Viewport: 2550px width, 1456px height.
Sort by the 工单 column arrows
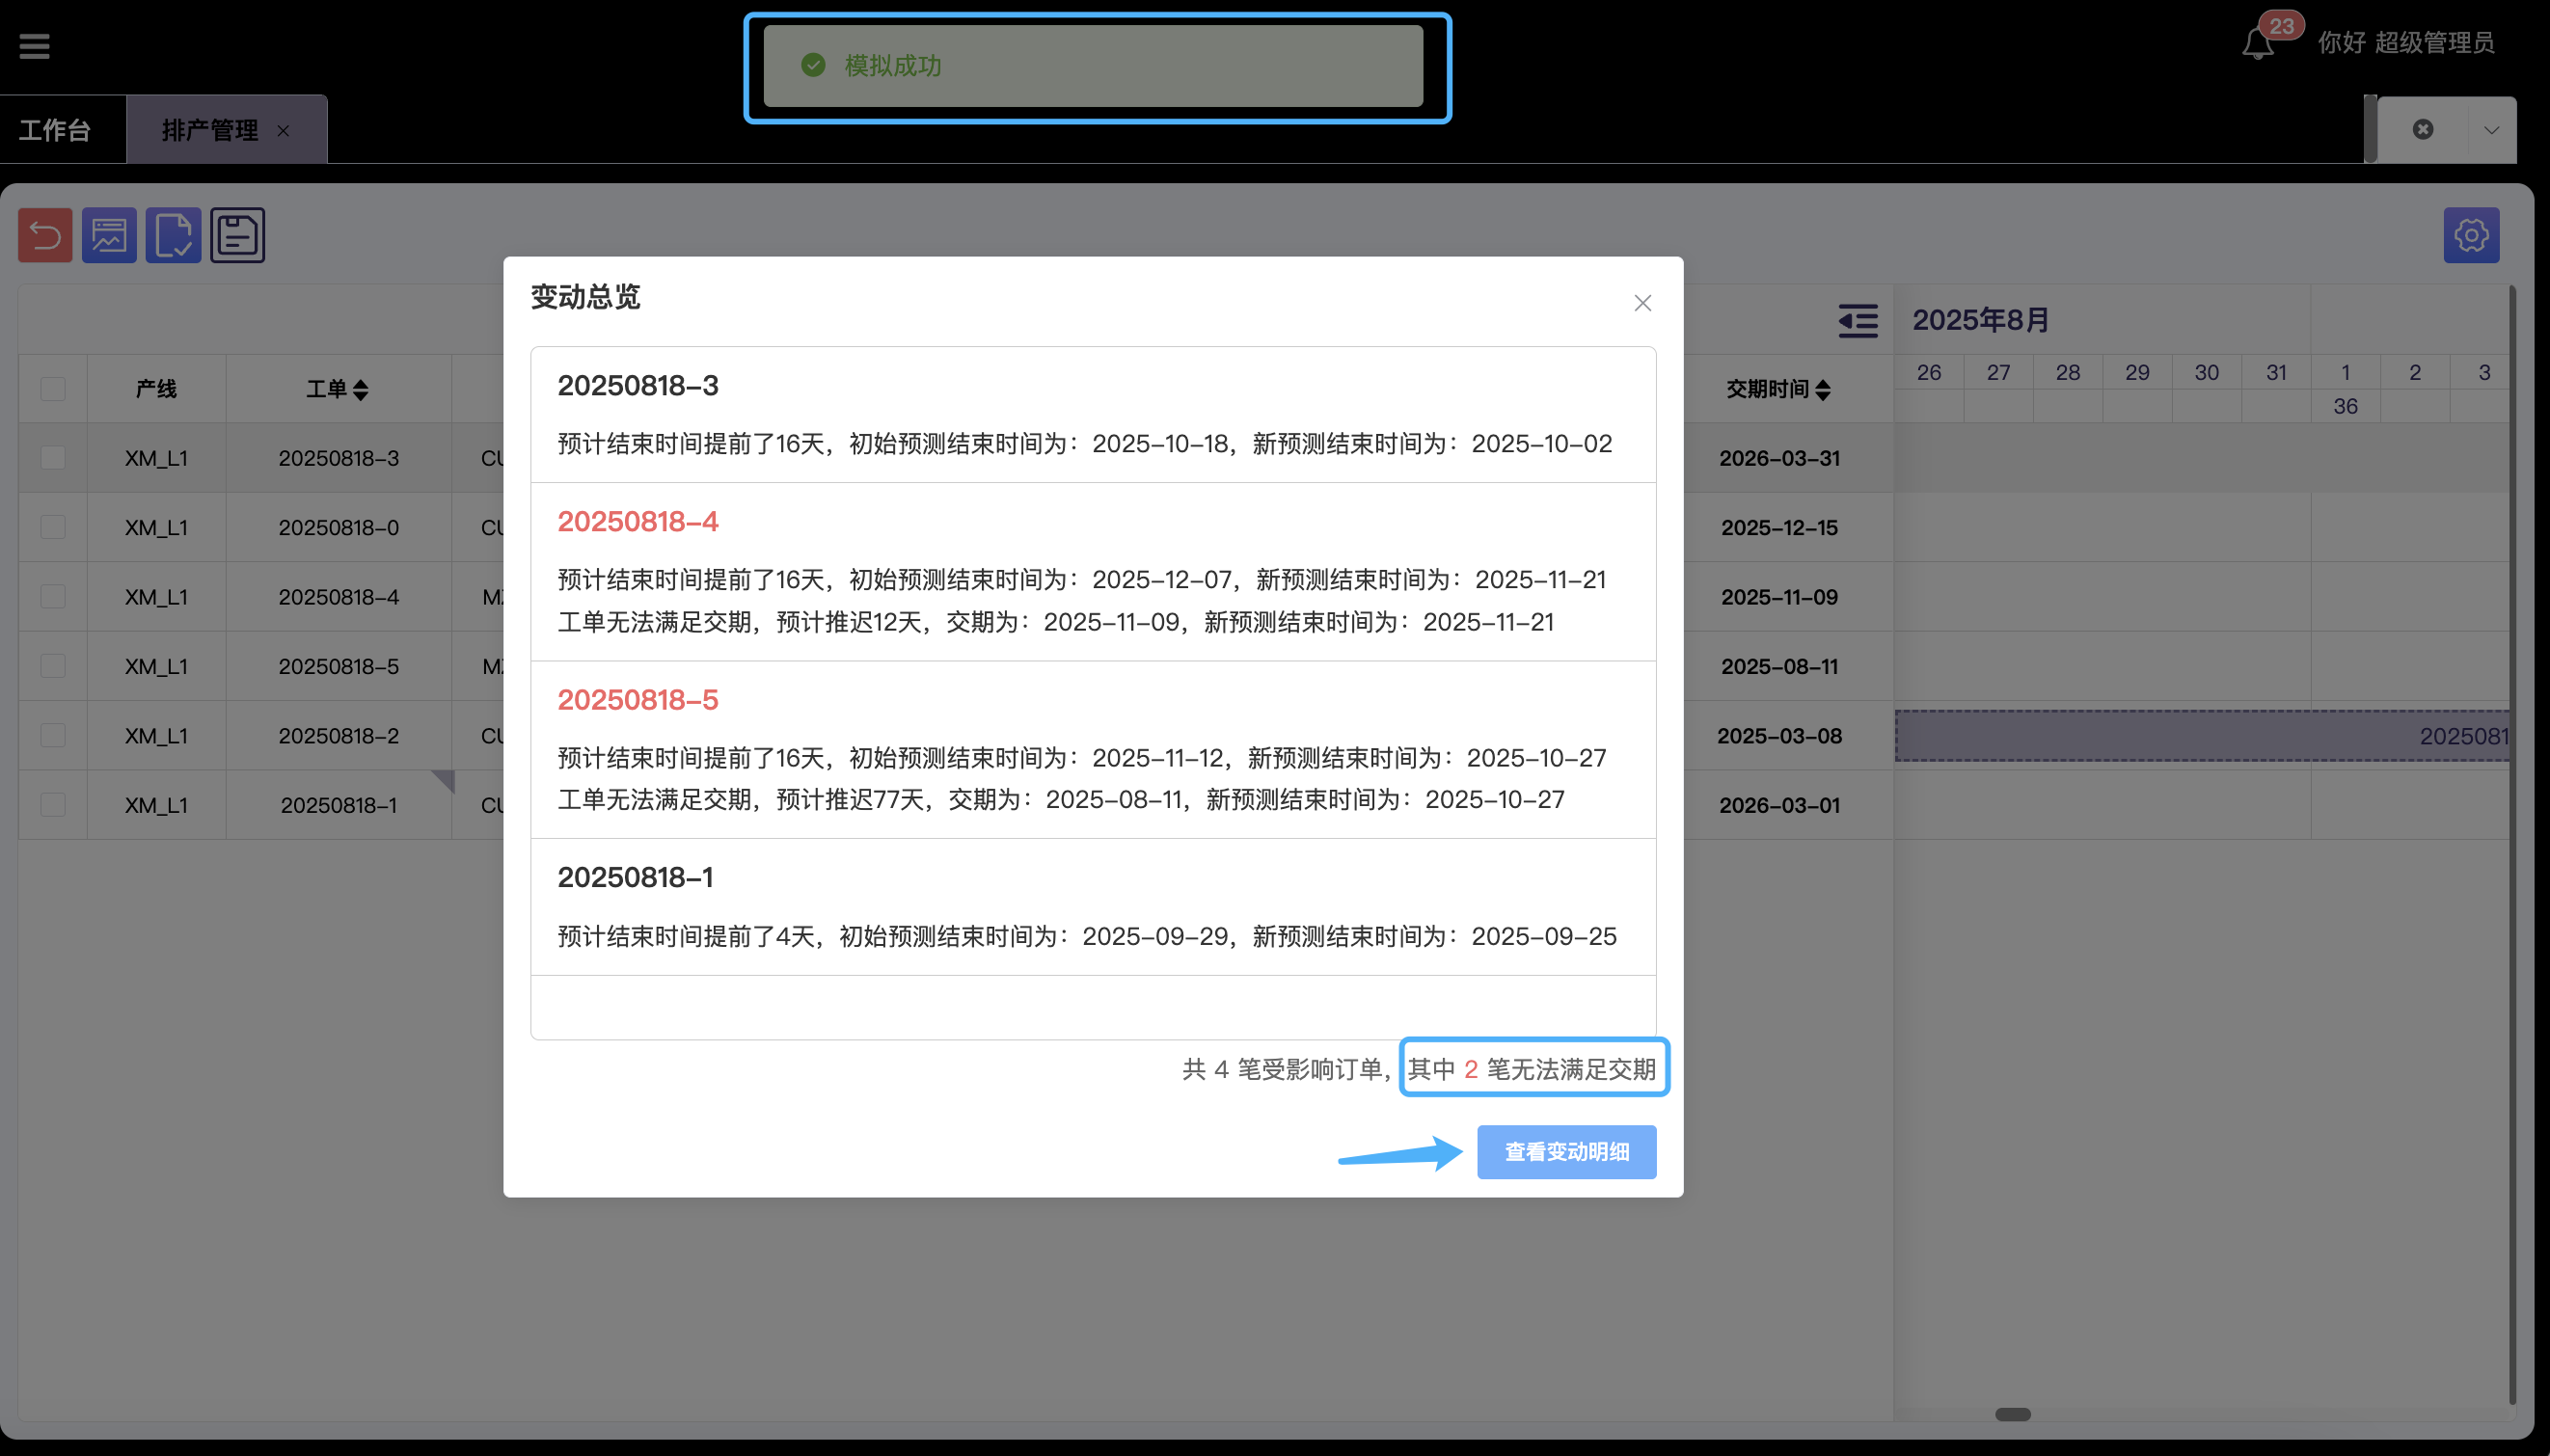pos(361,390)
